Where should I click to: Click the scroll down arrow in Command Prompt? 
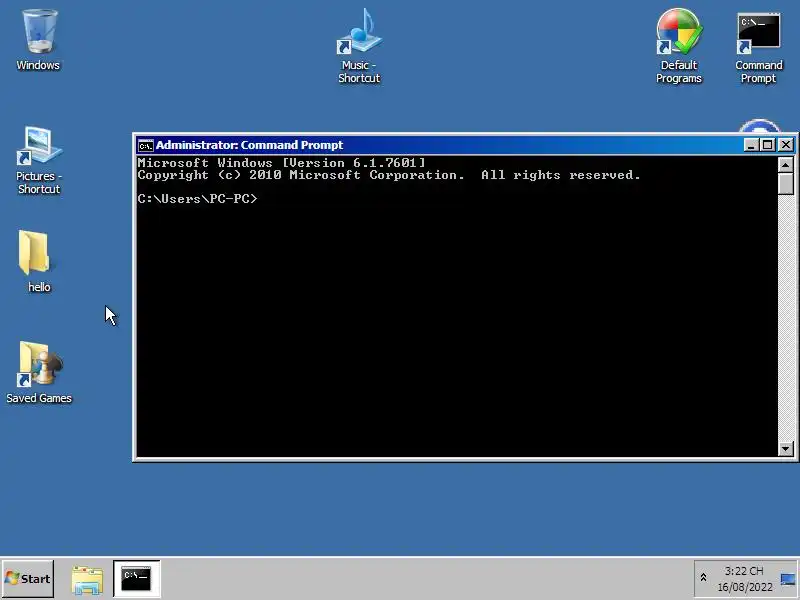point(786,449)
